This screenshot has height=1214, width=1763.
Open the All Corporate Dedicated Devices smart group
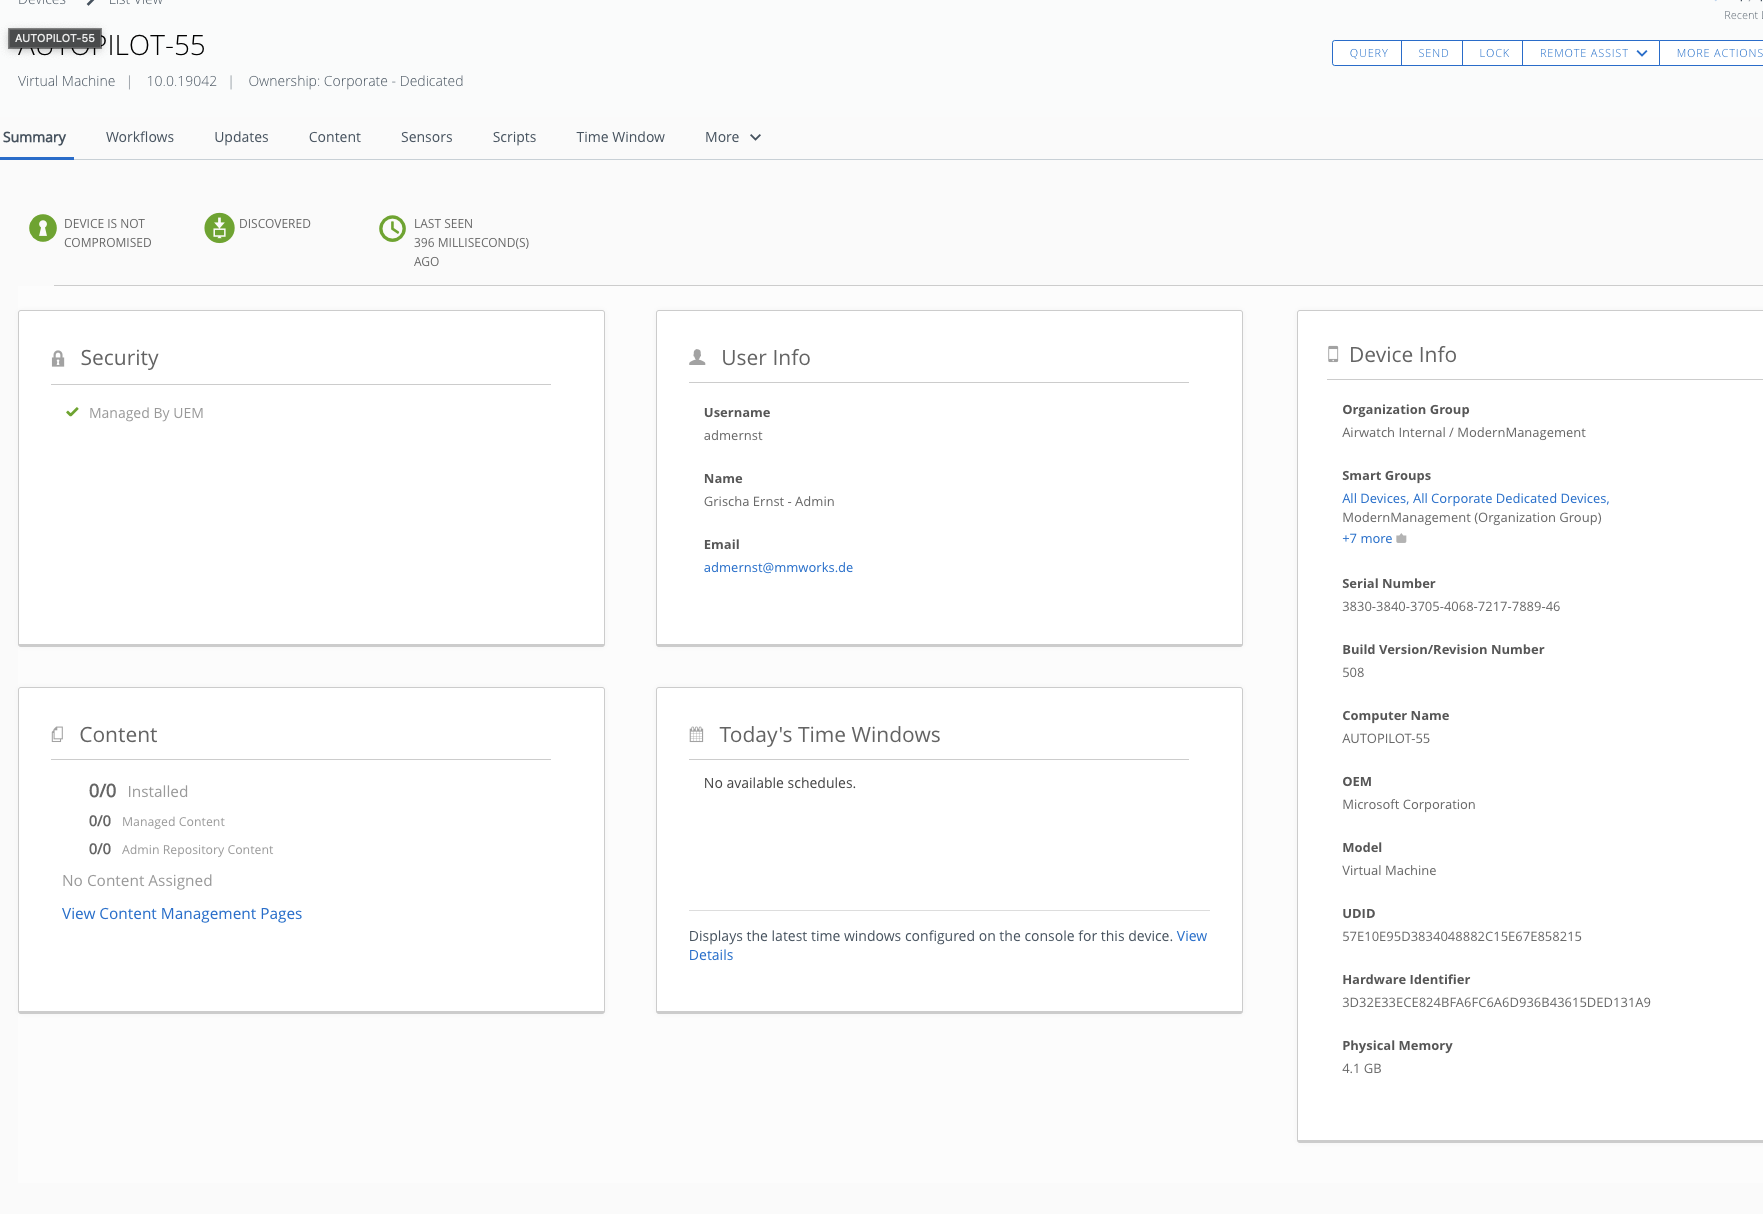[x=1510, y=499]
